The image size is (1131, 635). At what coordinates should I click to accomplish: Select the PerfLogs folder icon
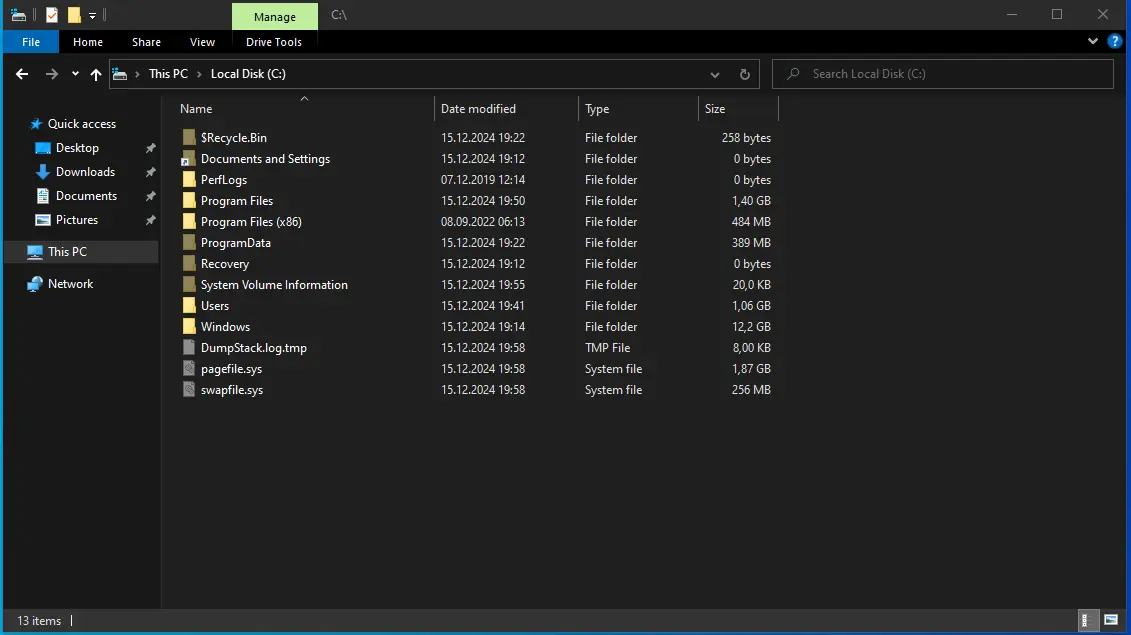click(x=189, y=180)
